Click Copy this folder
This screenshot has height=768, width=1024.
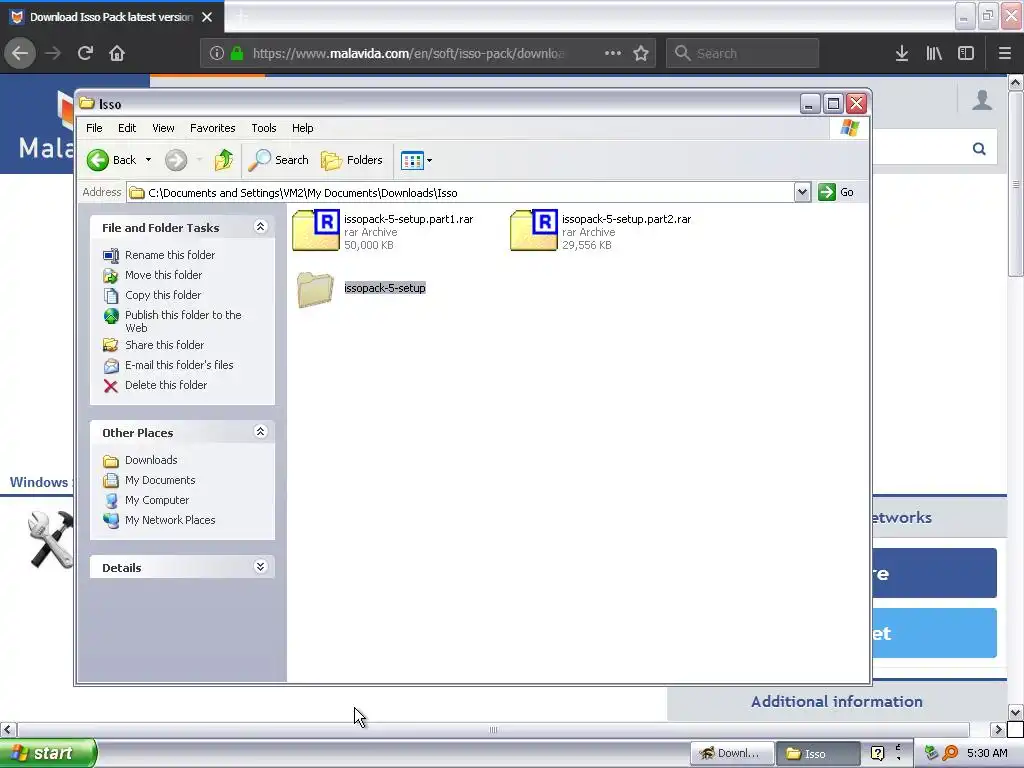[x=163, y=295]
